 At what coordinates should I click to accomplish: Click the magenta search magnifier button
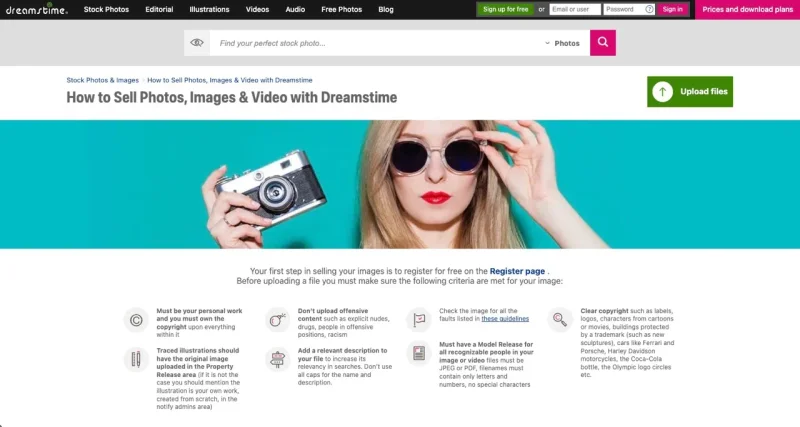603,43
